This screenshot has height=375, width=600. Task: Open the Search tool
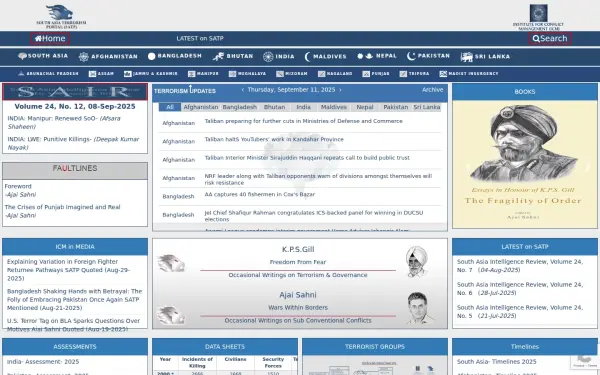[x=550, y=38]
